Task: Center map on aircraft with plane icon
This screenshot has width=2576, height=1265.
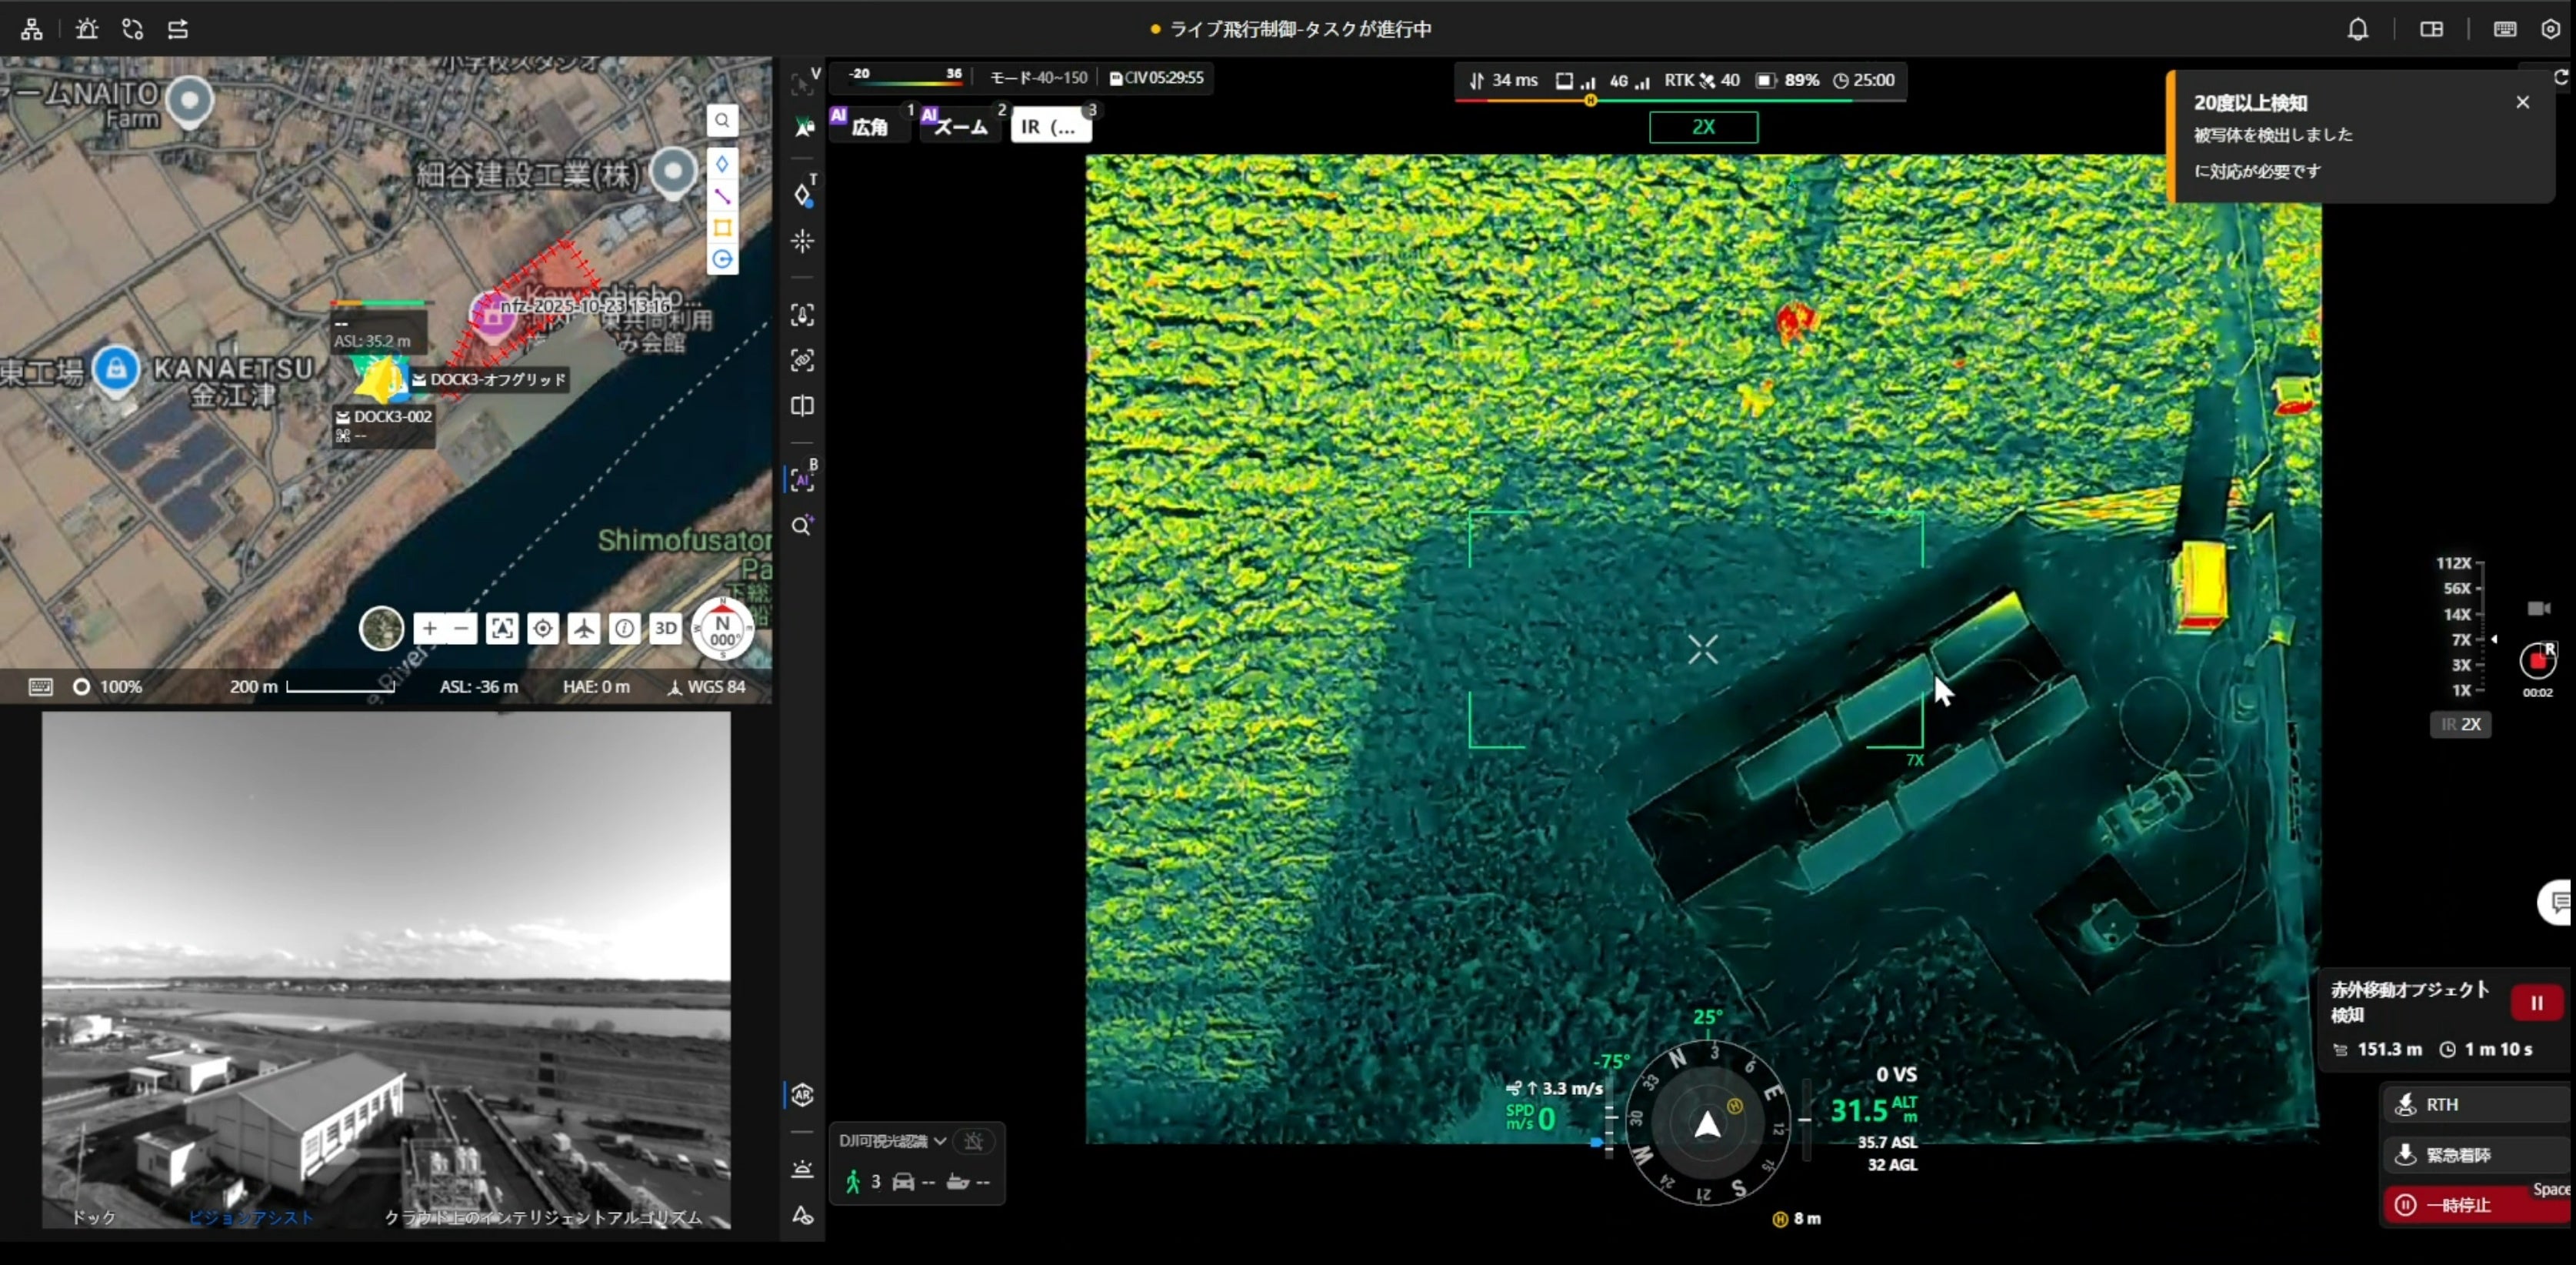Action: pyautogui.click(x=583, y=628)
